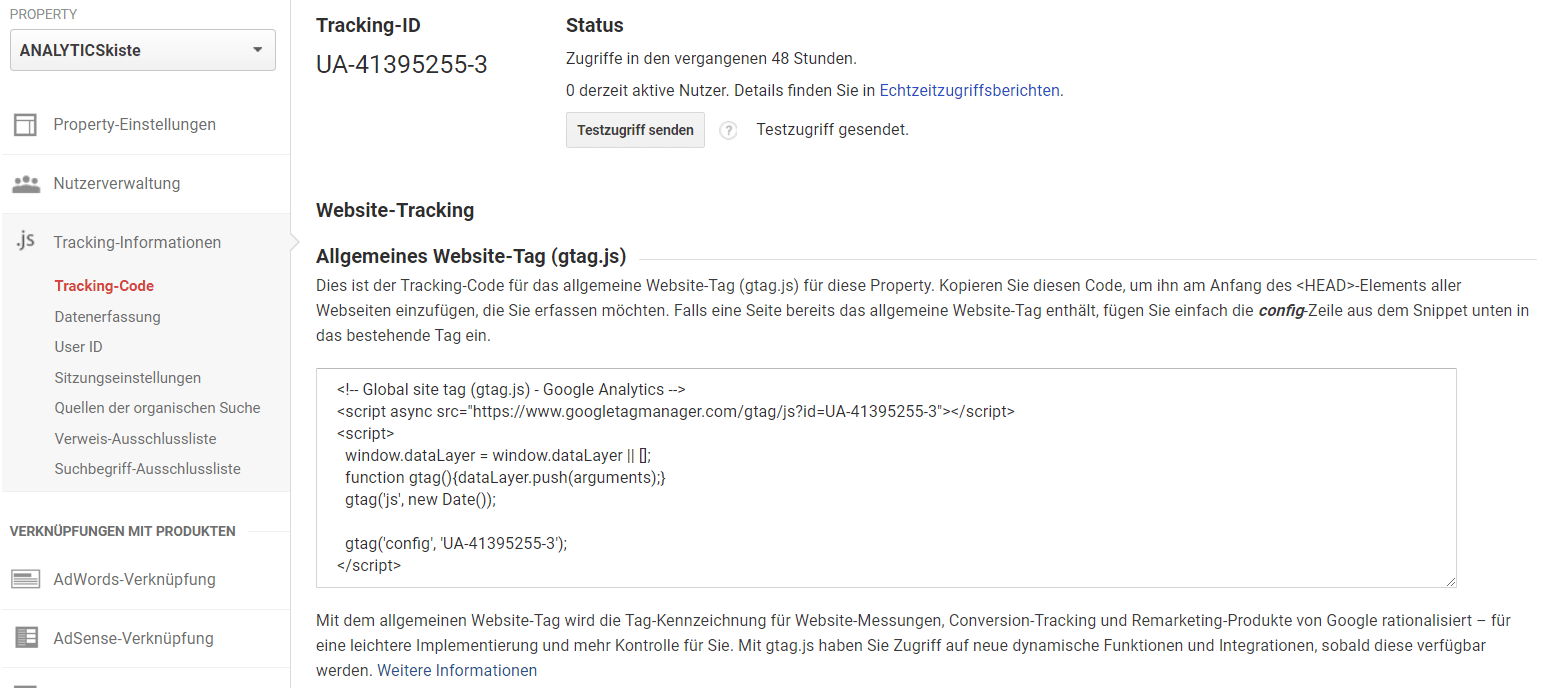1546x688 pixels.
Task: Click inside the tracking code snippet box
Action: (x=886, y=478)
